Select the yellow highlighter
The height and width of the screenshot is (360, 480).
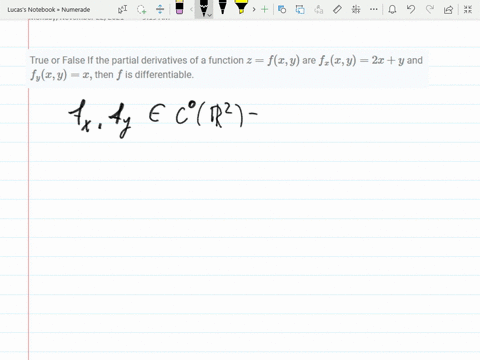241,7
